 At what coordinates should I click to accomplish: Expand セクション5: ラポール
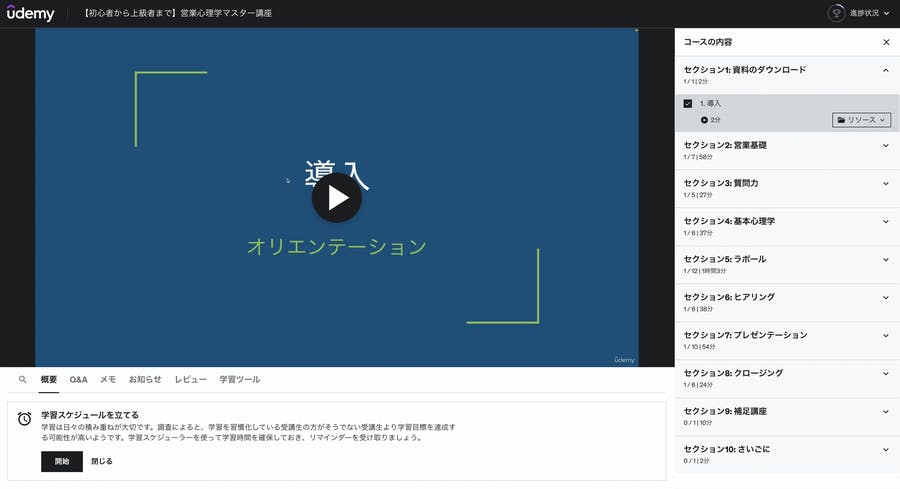(x=885, y=260)
